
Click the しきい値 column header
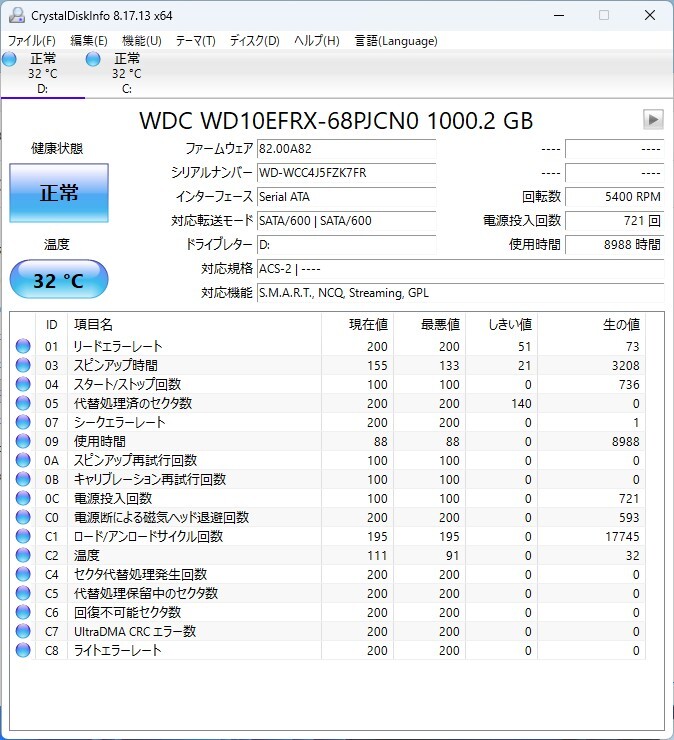tap(501, 325)
